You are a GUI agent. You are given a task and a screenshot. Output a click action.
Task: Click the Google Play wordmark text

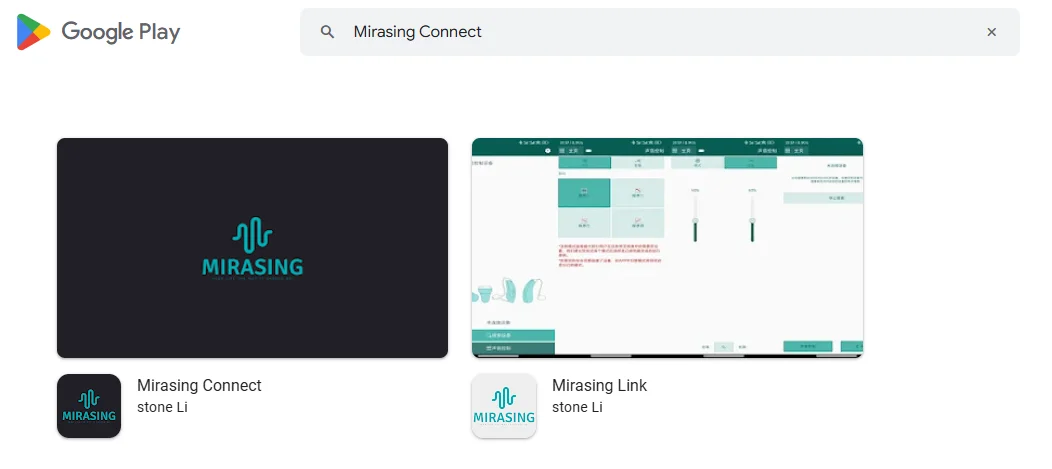click(121, 32)
